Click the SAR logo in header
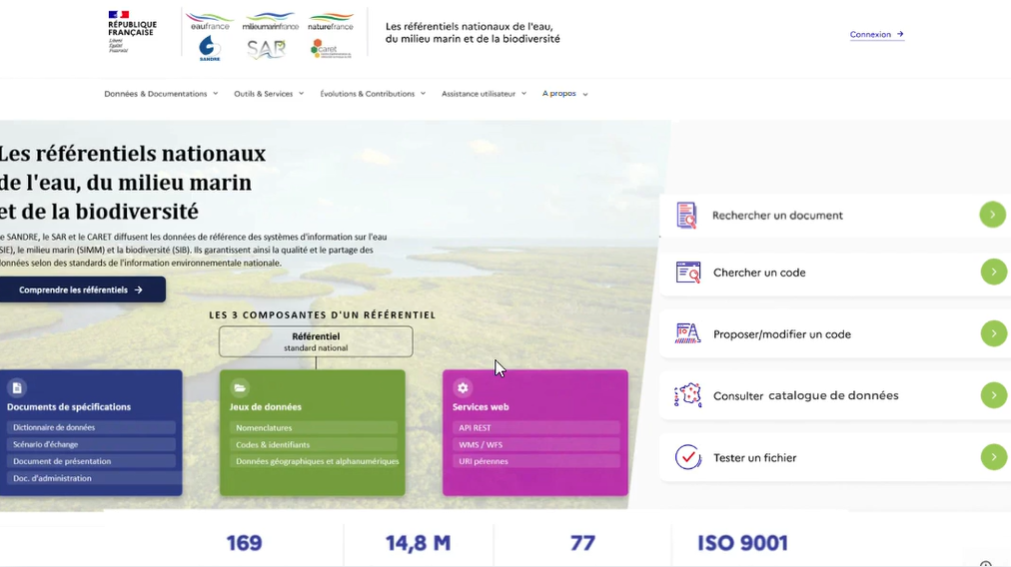The height and width of the screenshot is (567, 1011). click(x=266, y=49)
